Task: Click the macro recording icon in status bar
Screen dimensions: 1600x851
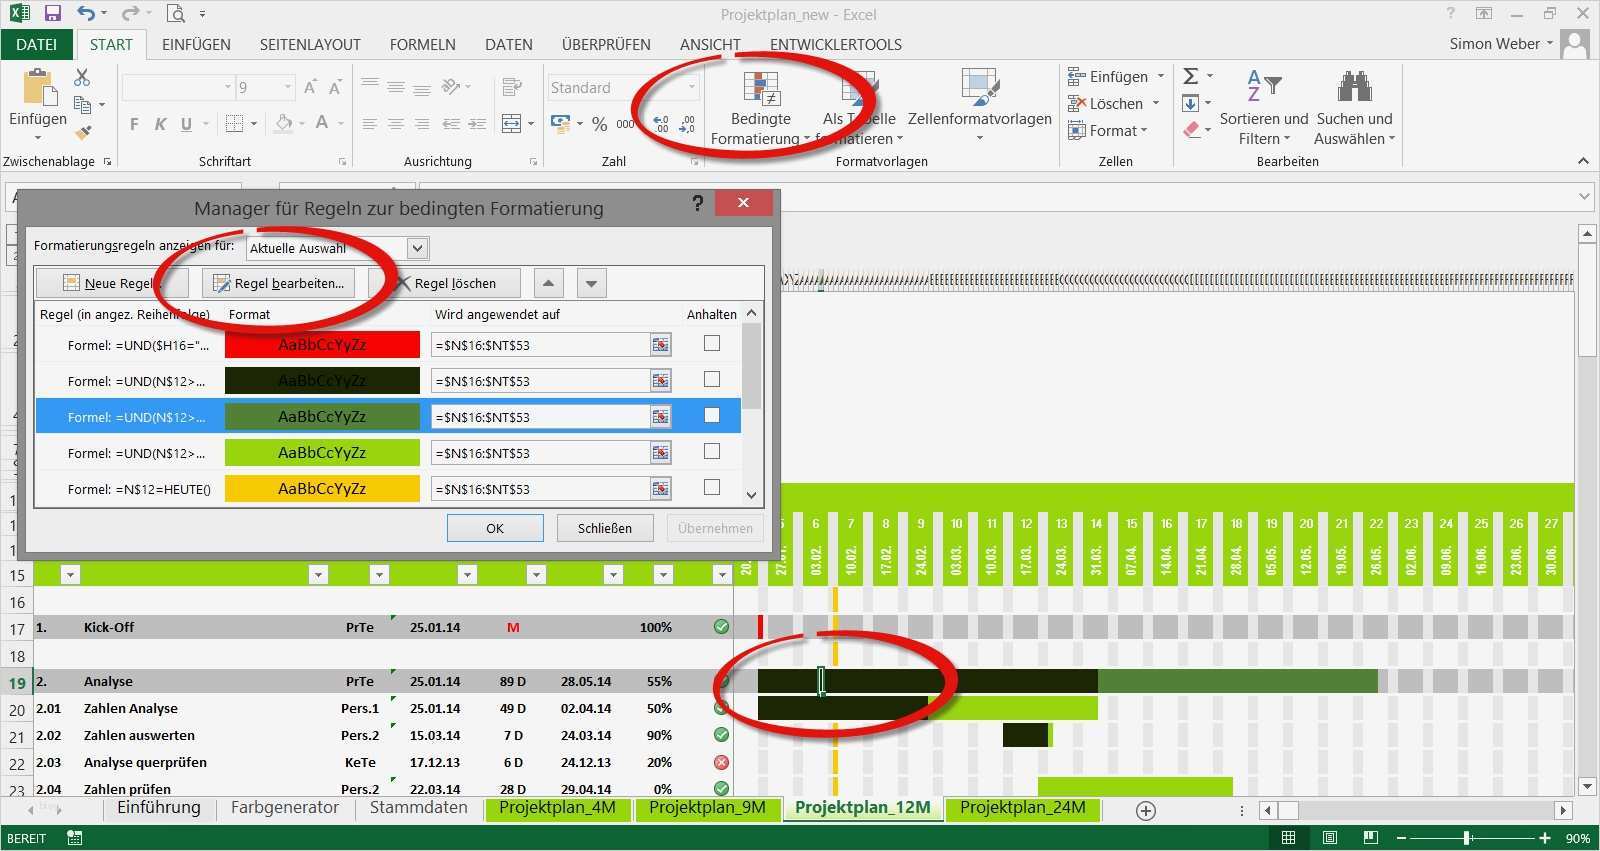Action: [x=75, y=838]
